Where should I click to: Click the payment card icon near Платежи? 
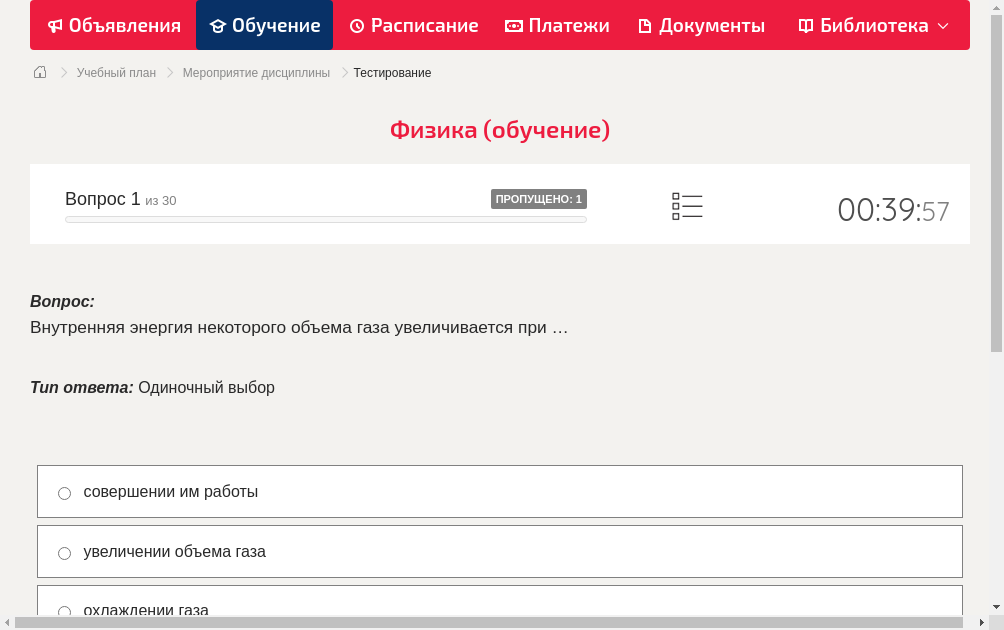(513, 25)
